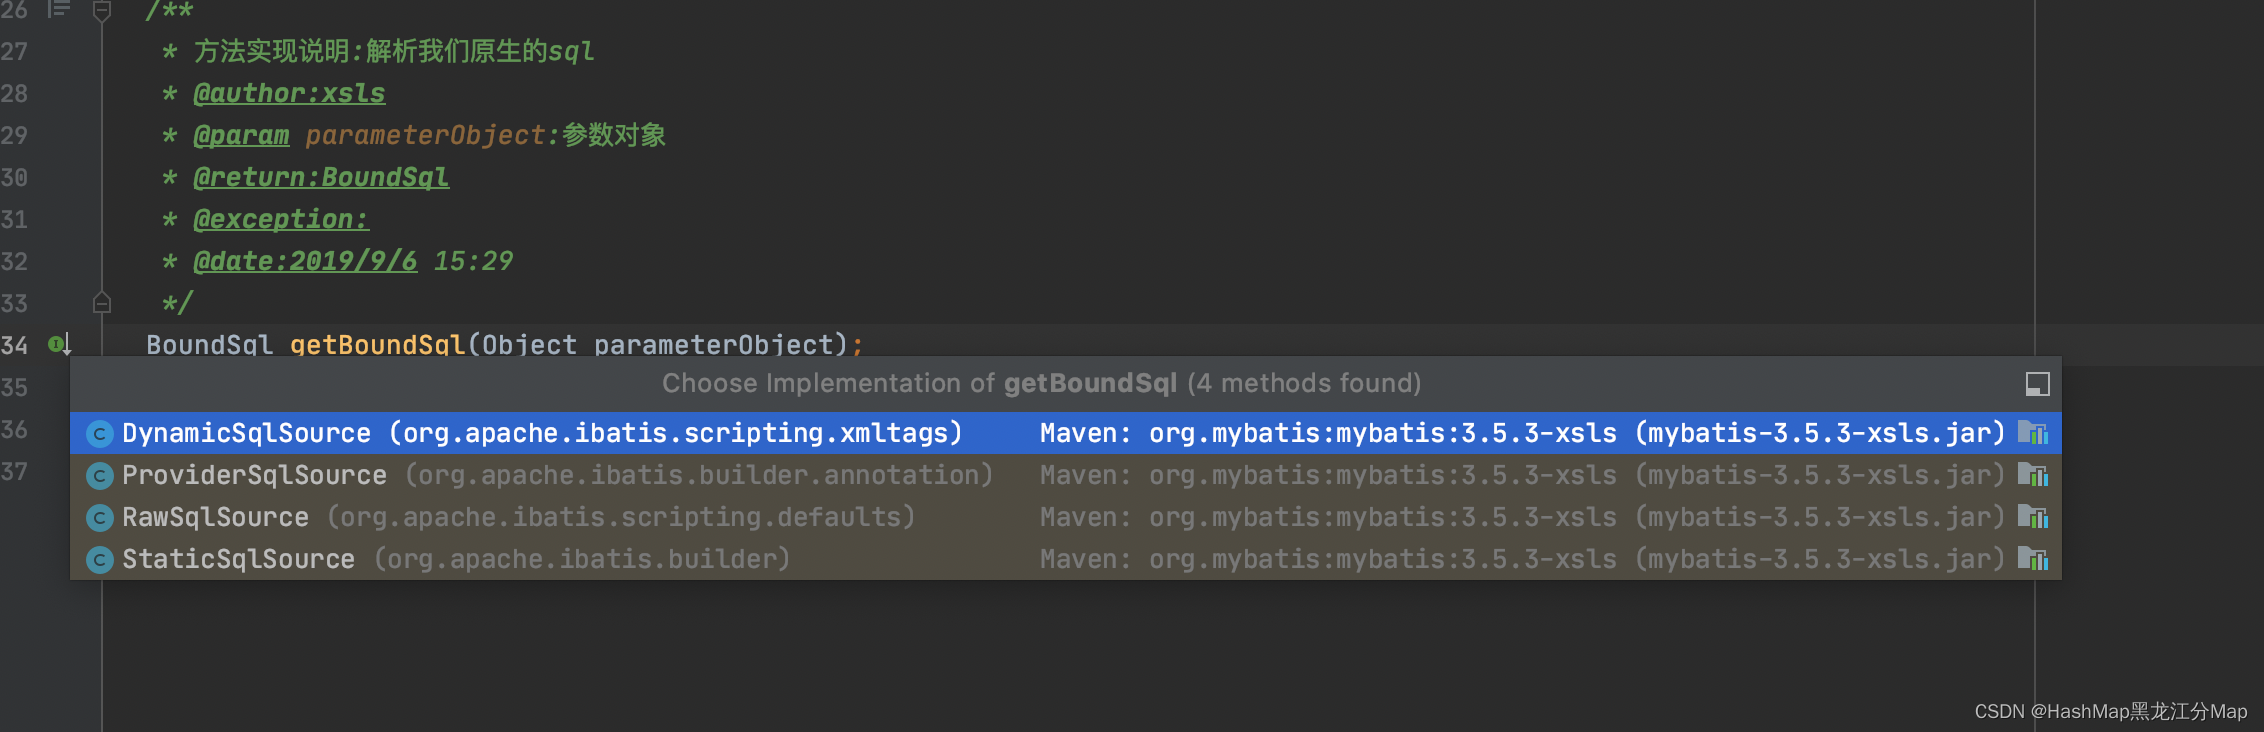The width and height of the screenshot is (2264, 732).
Task: Select DynamicSqlSource implementation row
Action: pyautogui.click(x=1065, y=433)
